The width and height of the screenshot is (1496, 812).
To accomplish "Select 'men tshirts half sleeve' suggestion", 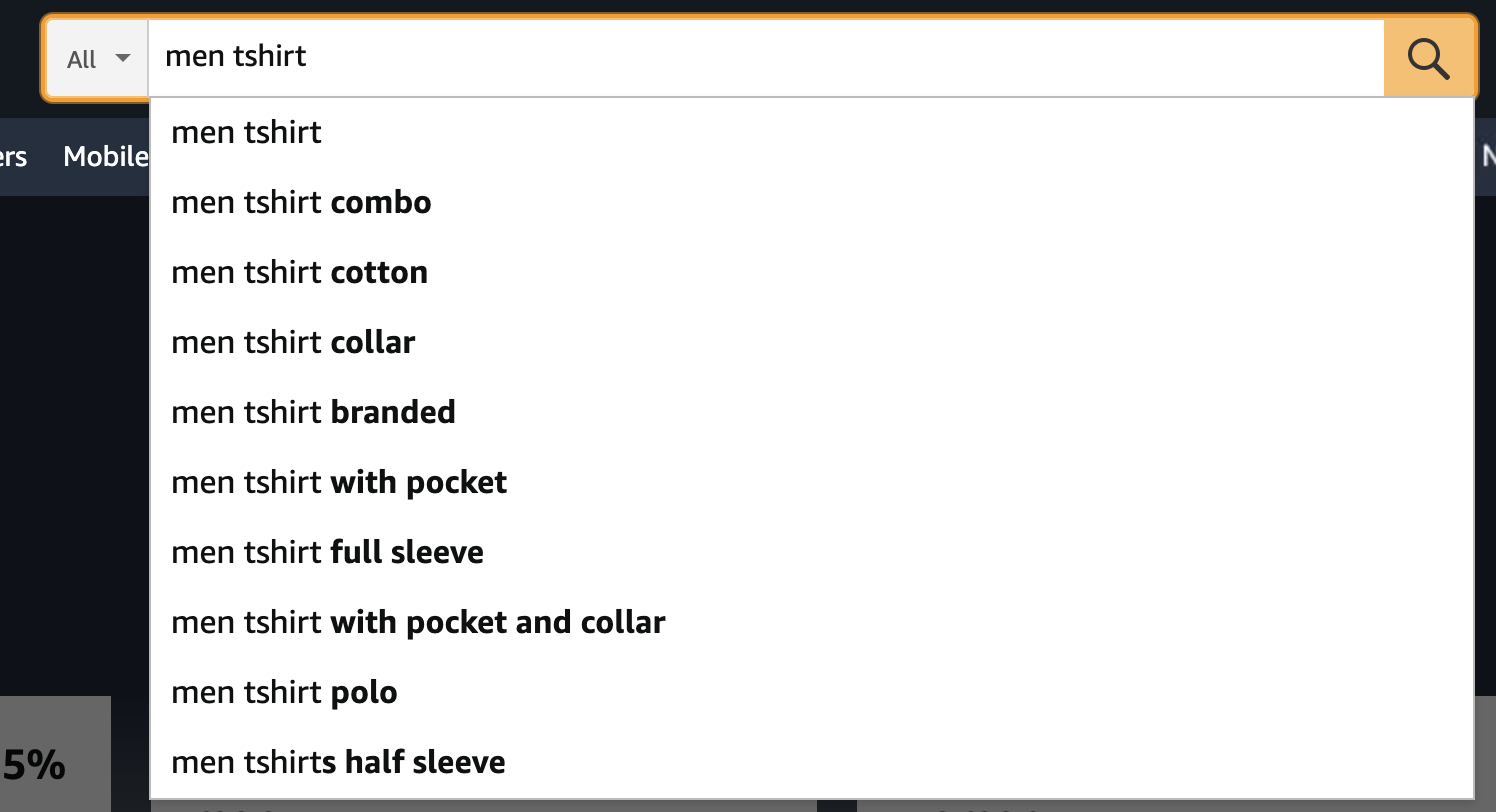I will (x=338, y=762).
